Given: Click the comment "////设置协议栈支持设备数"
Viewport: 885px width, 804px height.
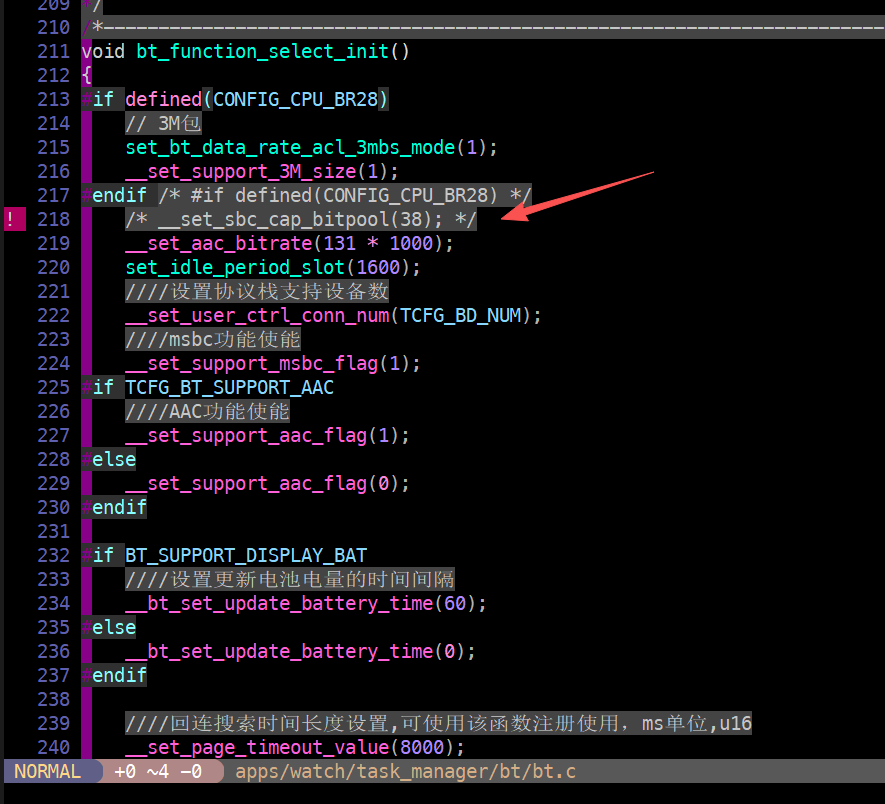Looking at the screenshot, I should pos(257,291).
